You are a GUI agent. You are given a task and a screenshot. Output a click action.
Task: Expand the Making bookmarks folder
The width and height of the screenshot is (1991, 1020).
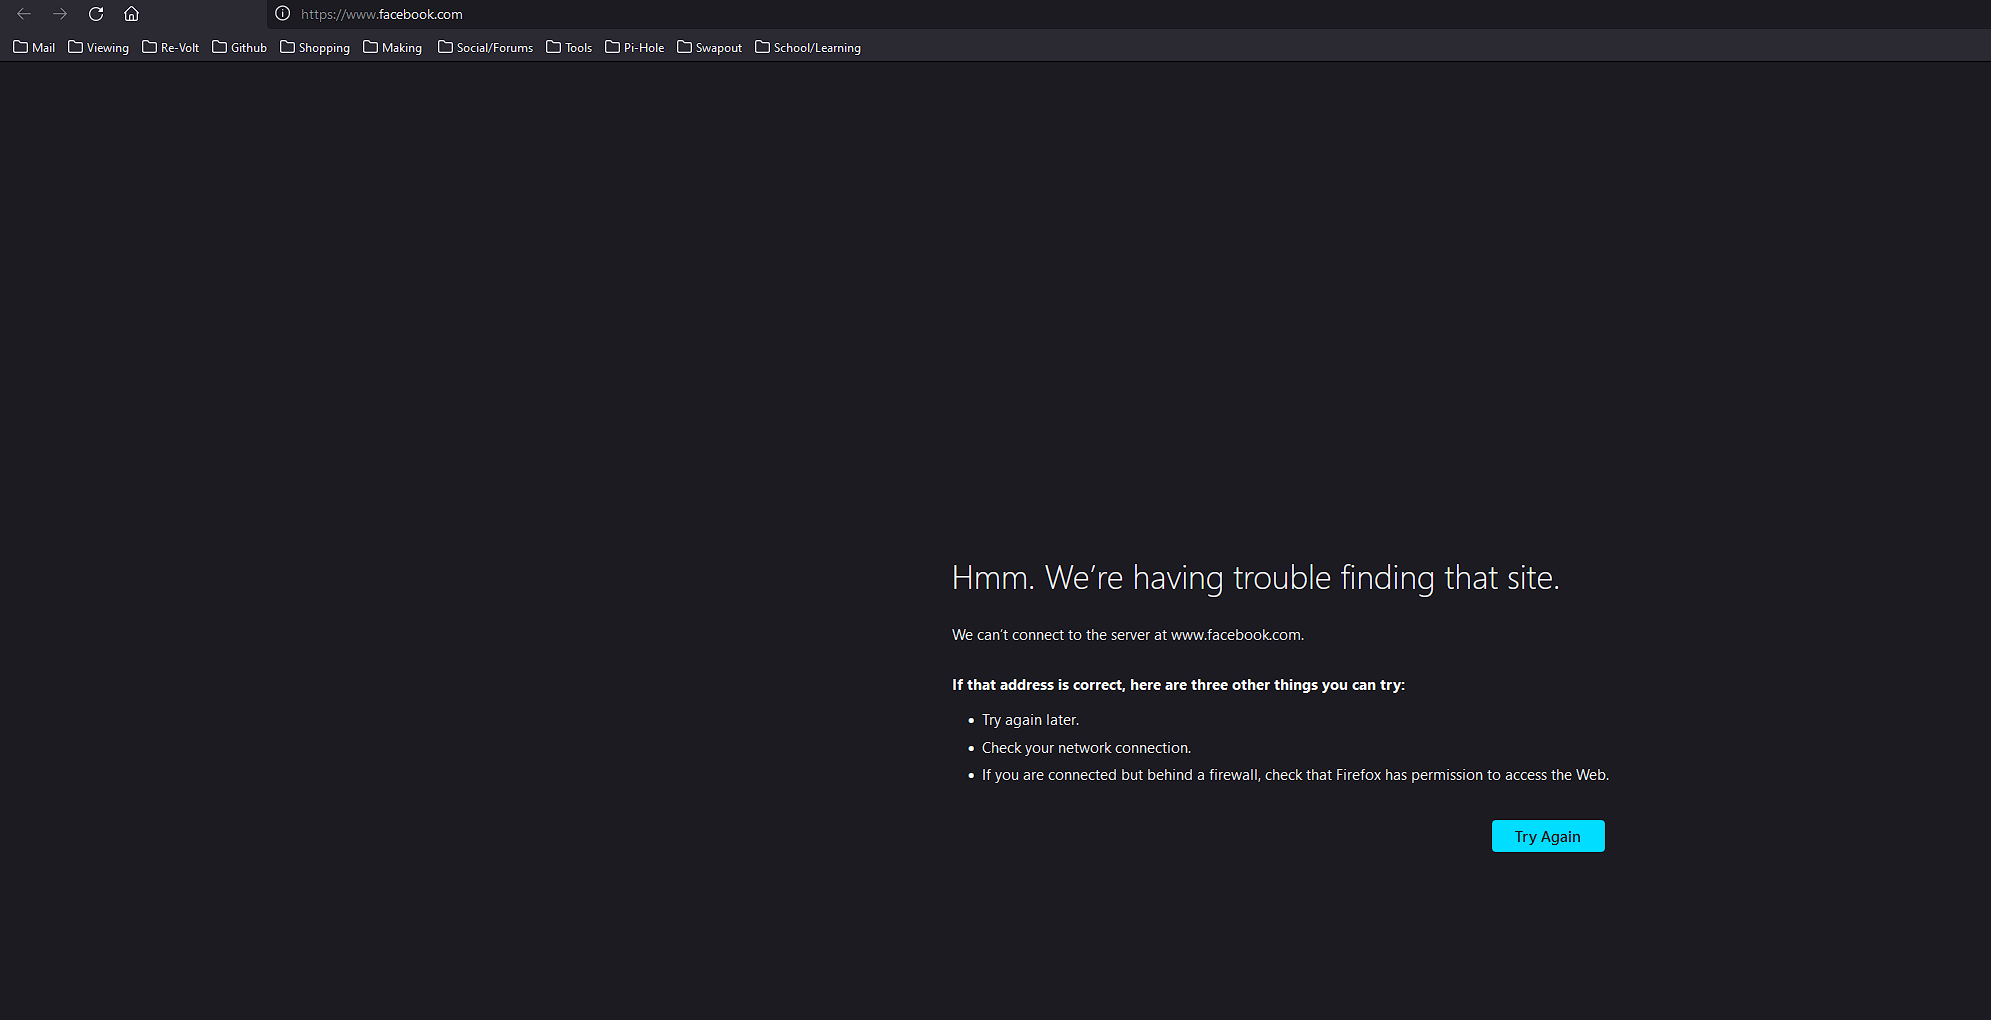pyautogui.click(x=392, y=47)
